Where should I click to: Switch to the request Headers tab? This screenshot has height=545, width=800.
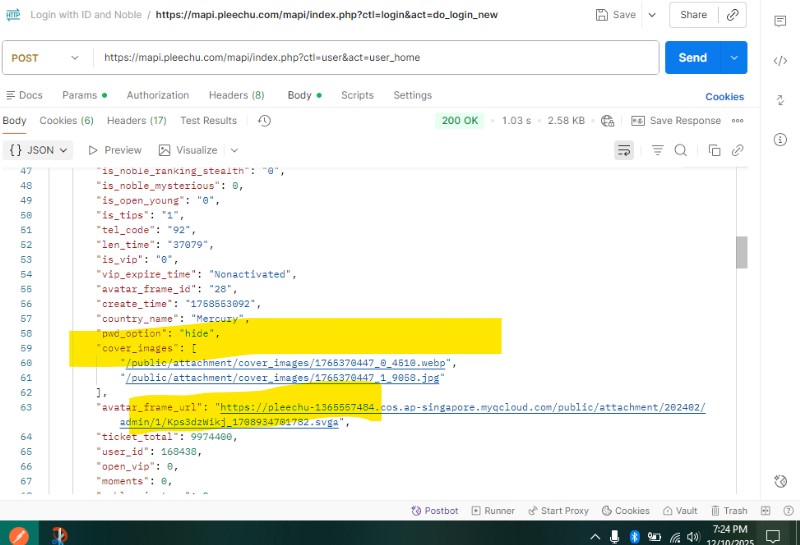tap(236, 95)
